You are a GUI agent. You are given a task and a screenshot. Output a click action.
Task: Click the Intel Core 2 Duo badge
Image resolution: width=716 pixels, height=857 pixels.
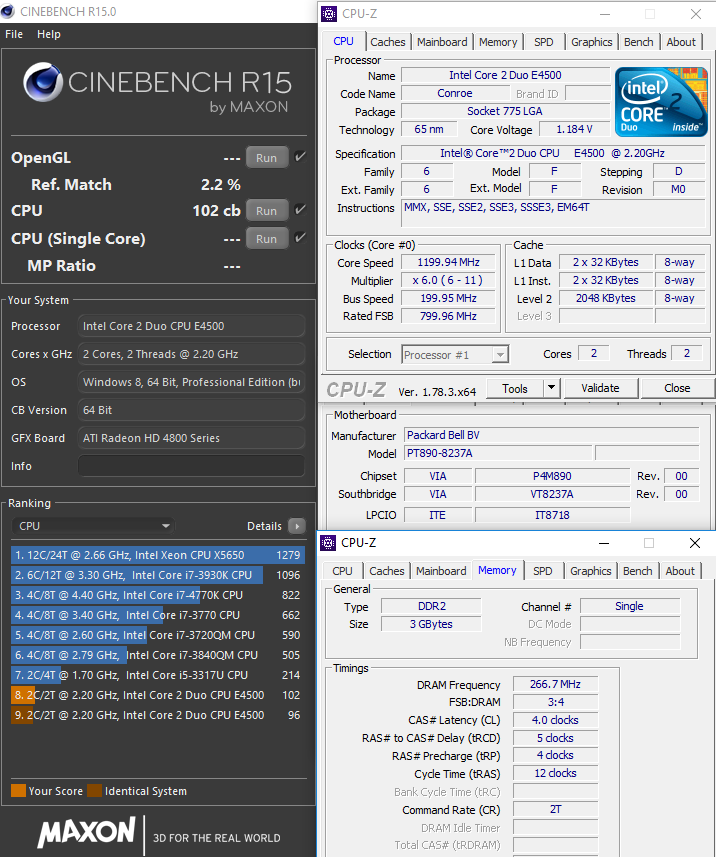click(x=661, y=102)
